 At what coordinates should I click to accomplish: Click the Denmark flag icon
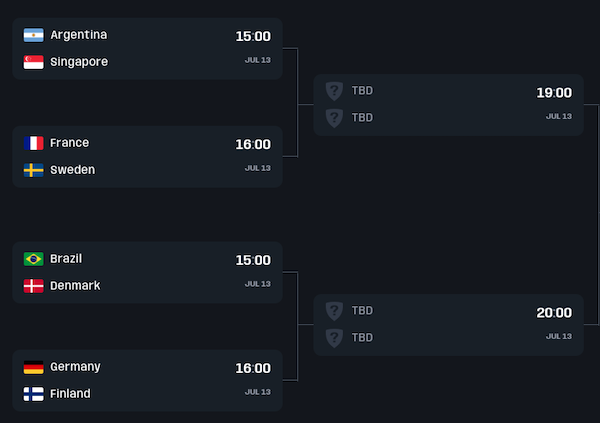coord(33,286)
